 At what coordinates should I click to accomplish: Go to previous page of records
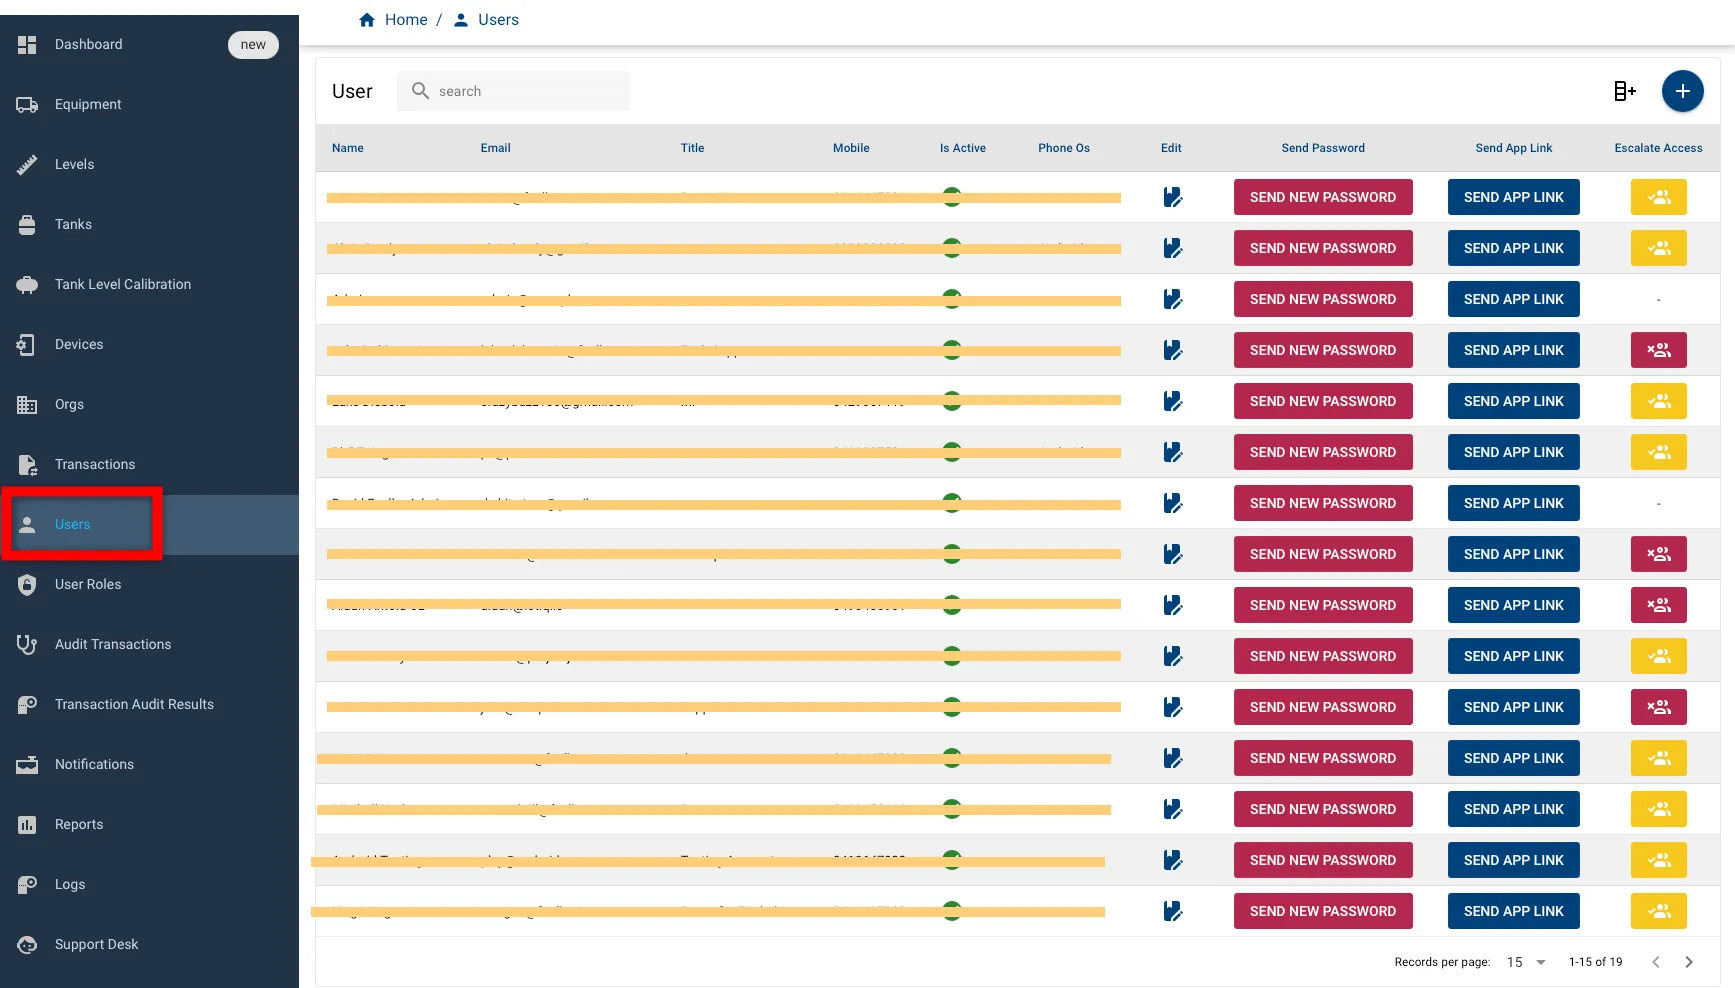(1656, 962)
